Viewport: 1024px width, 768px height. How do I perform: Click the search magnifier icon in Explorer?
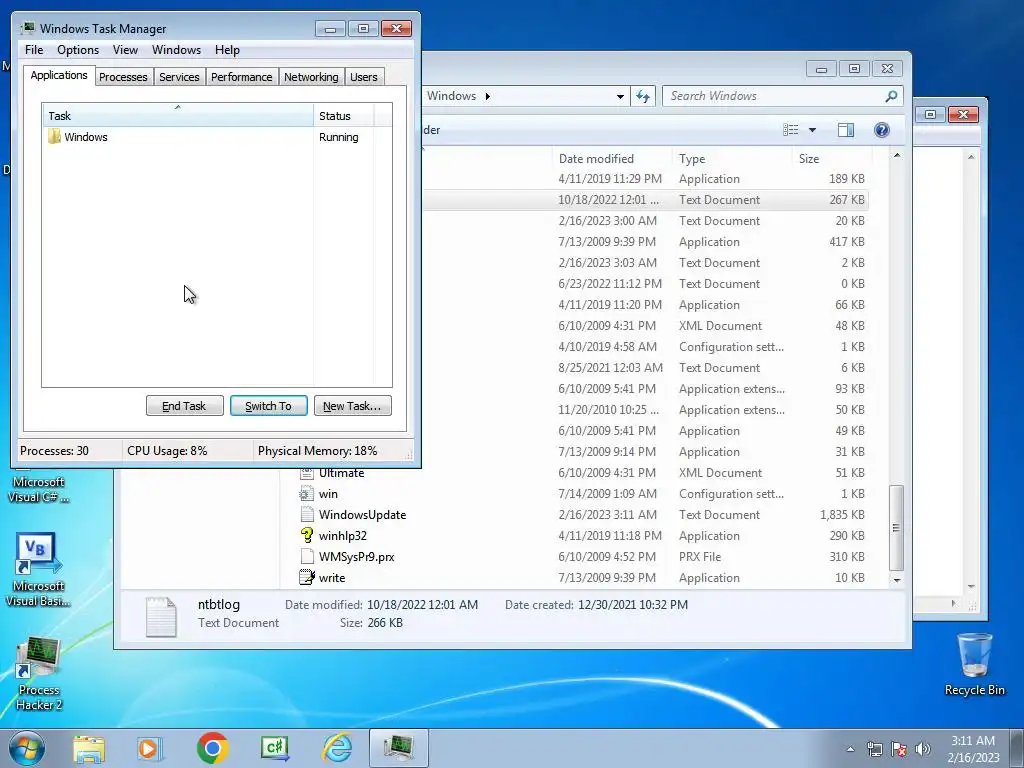[891, 96]
